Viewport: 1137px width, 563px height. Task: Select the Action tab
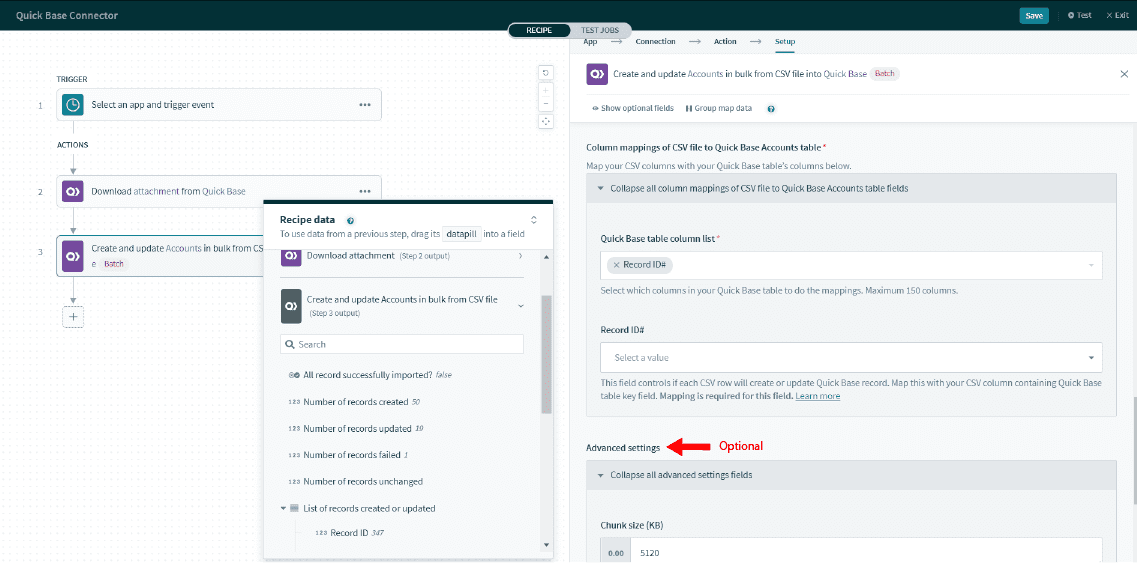[725, 41]
